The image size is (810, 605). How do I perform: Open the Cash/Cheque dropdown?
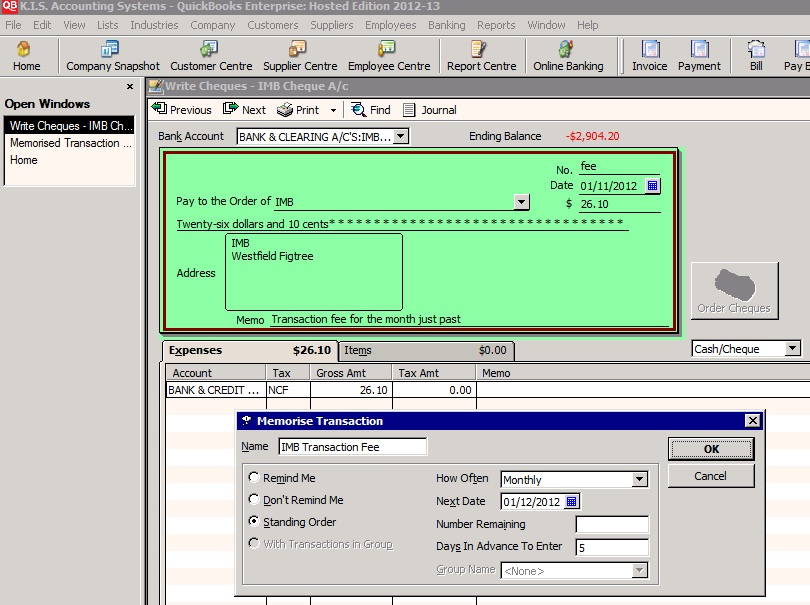tap(792, 349)
